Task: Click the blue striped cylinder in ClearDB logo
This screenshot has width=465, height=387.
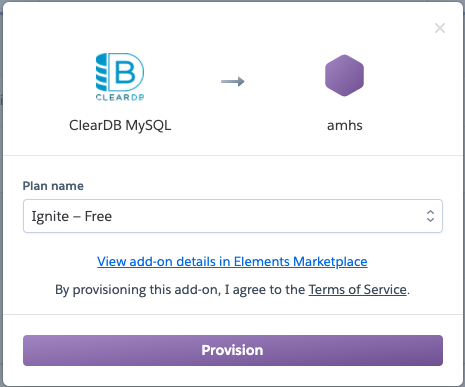Action: click(102, 72)
